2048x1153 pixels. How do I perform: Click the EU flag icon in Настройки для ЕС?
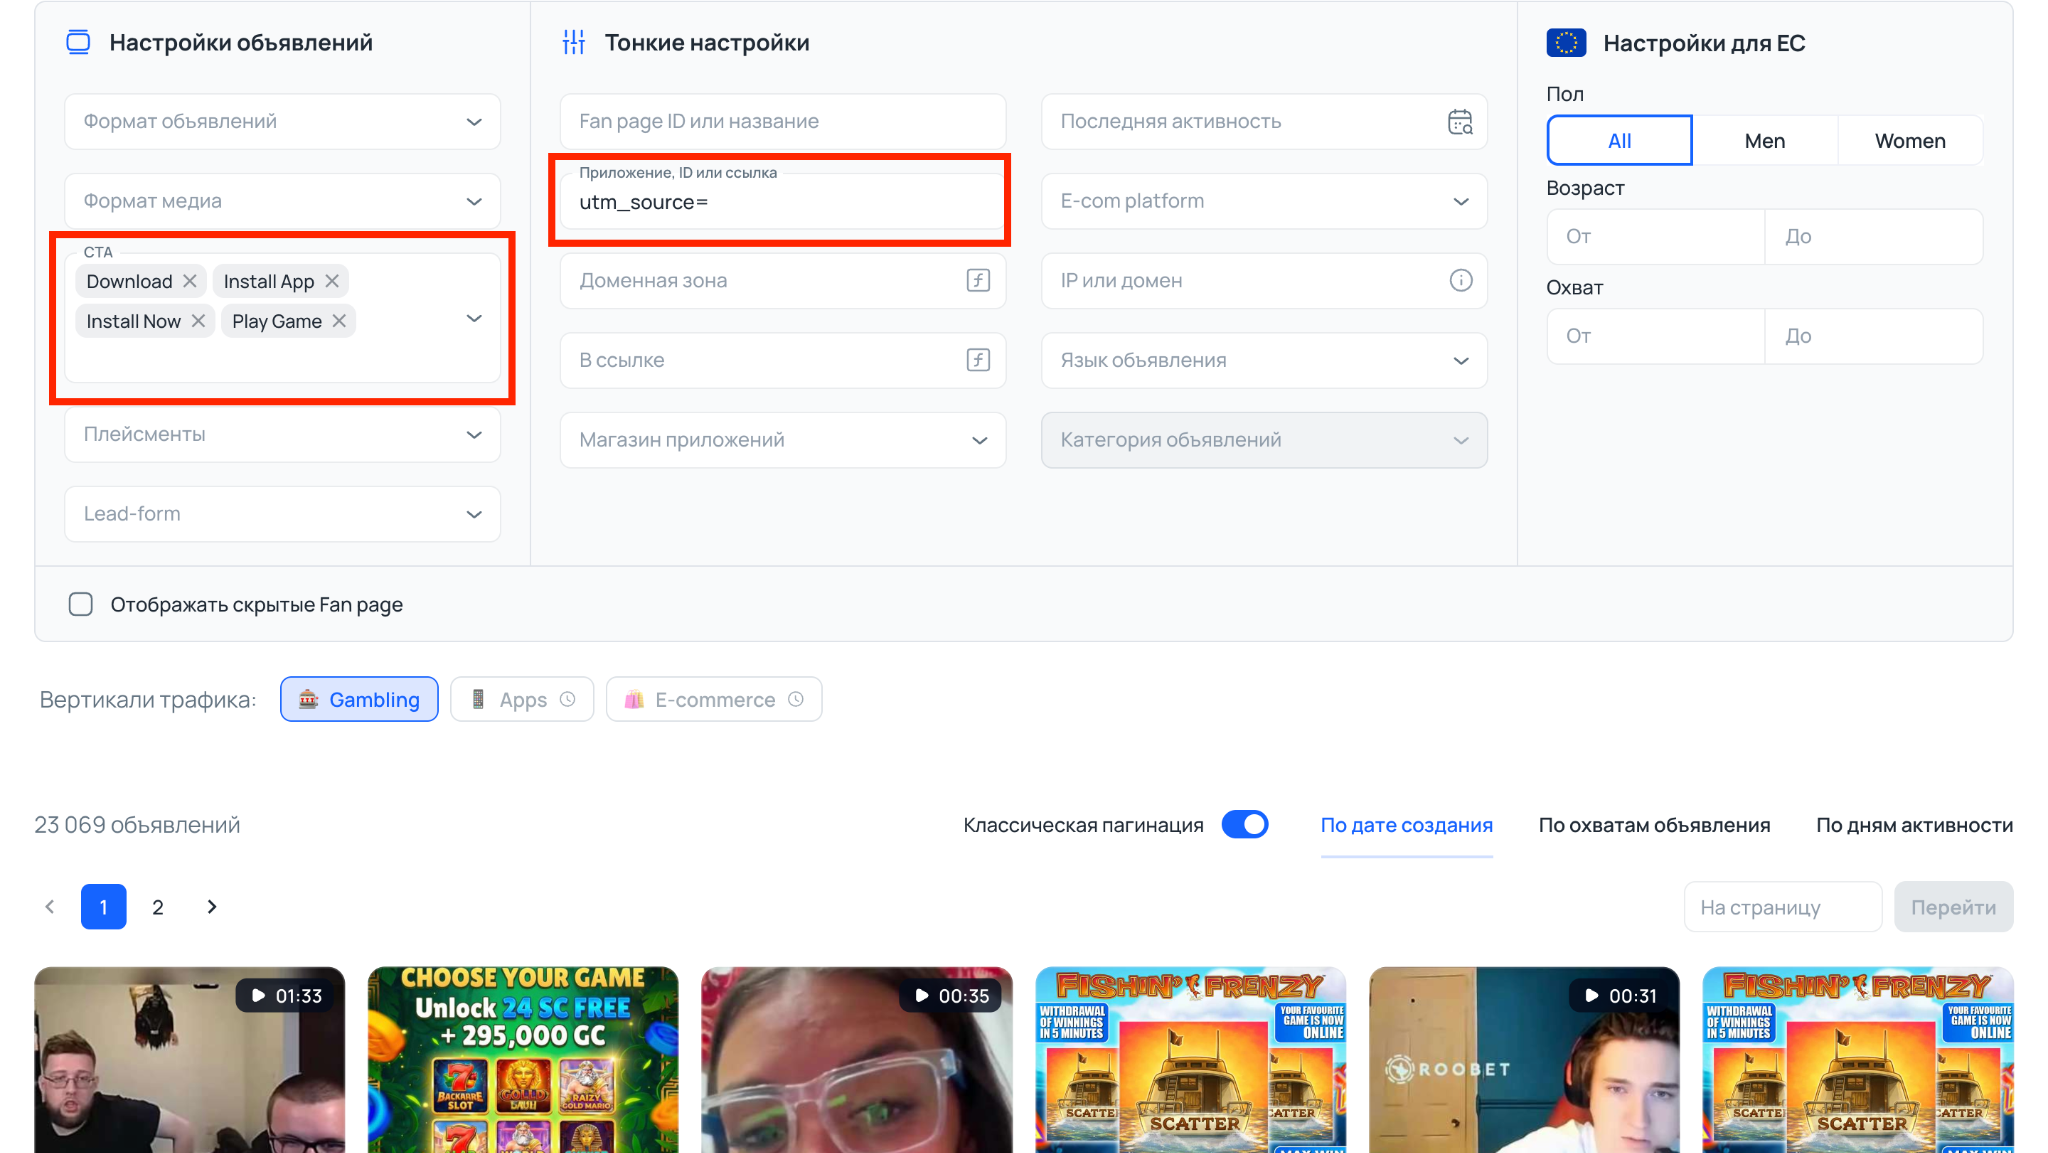pyautogui.click(x=1568, y=42)
